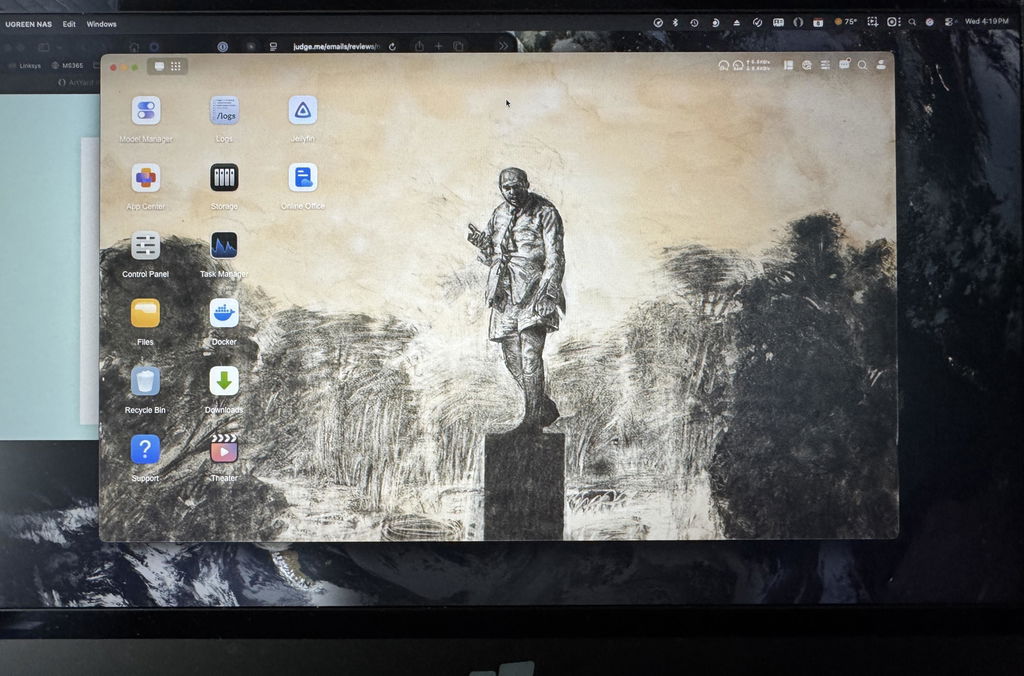Open the 75° weather item in menu bar

pos(846,22)
